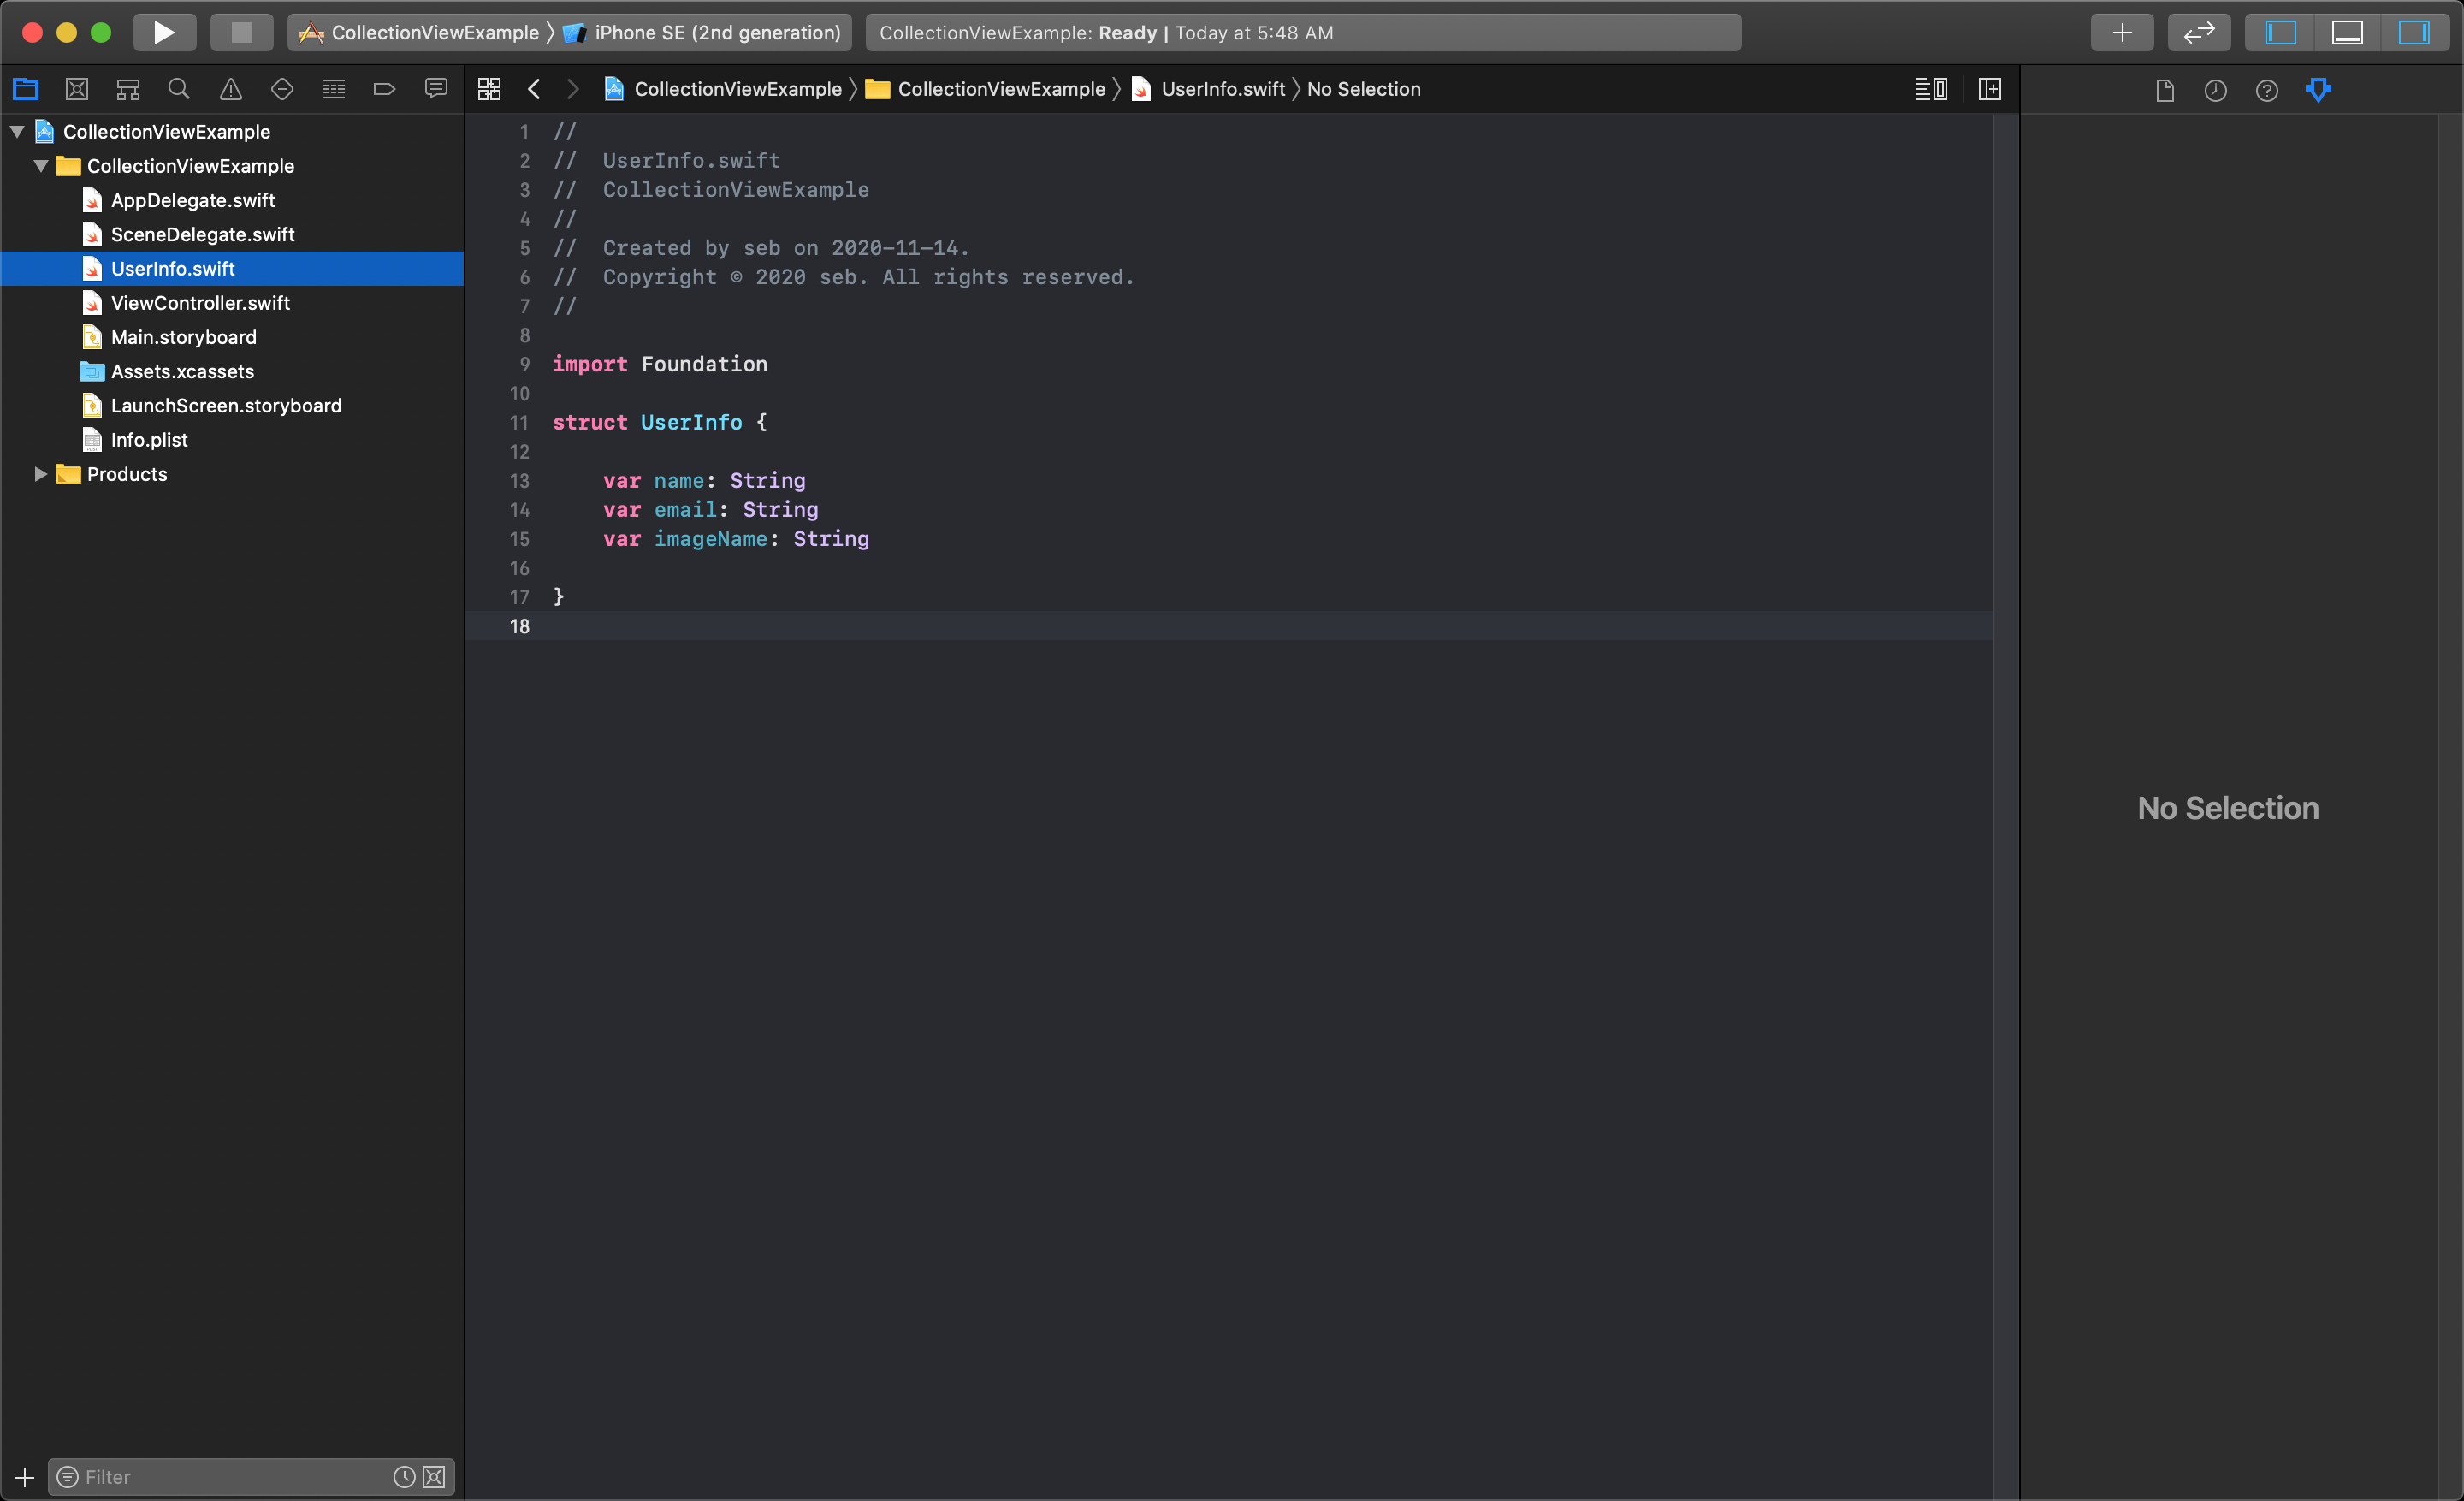Open the UserInfo.swift breadcrumb

coord(1209,89)
